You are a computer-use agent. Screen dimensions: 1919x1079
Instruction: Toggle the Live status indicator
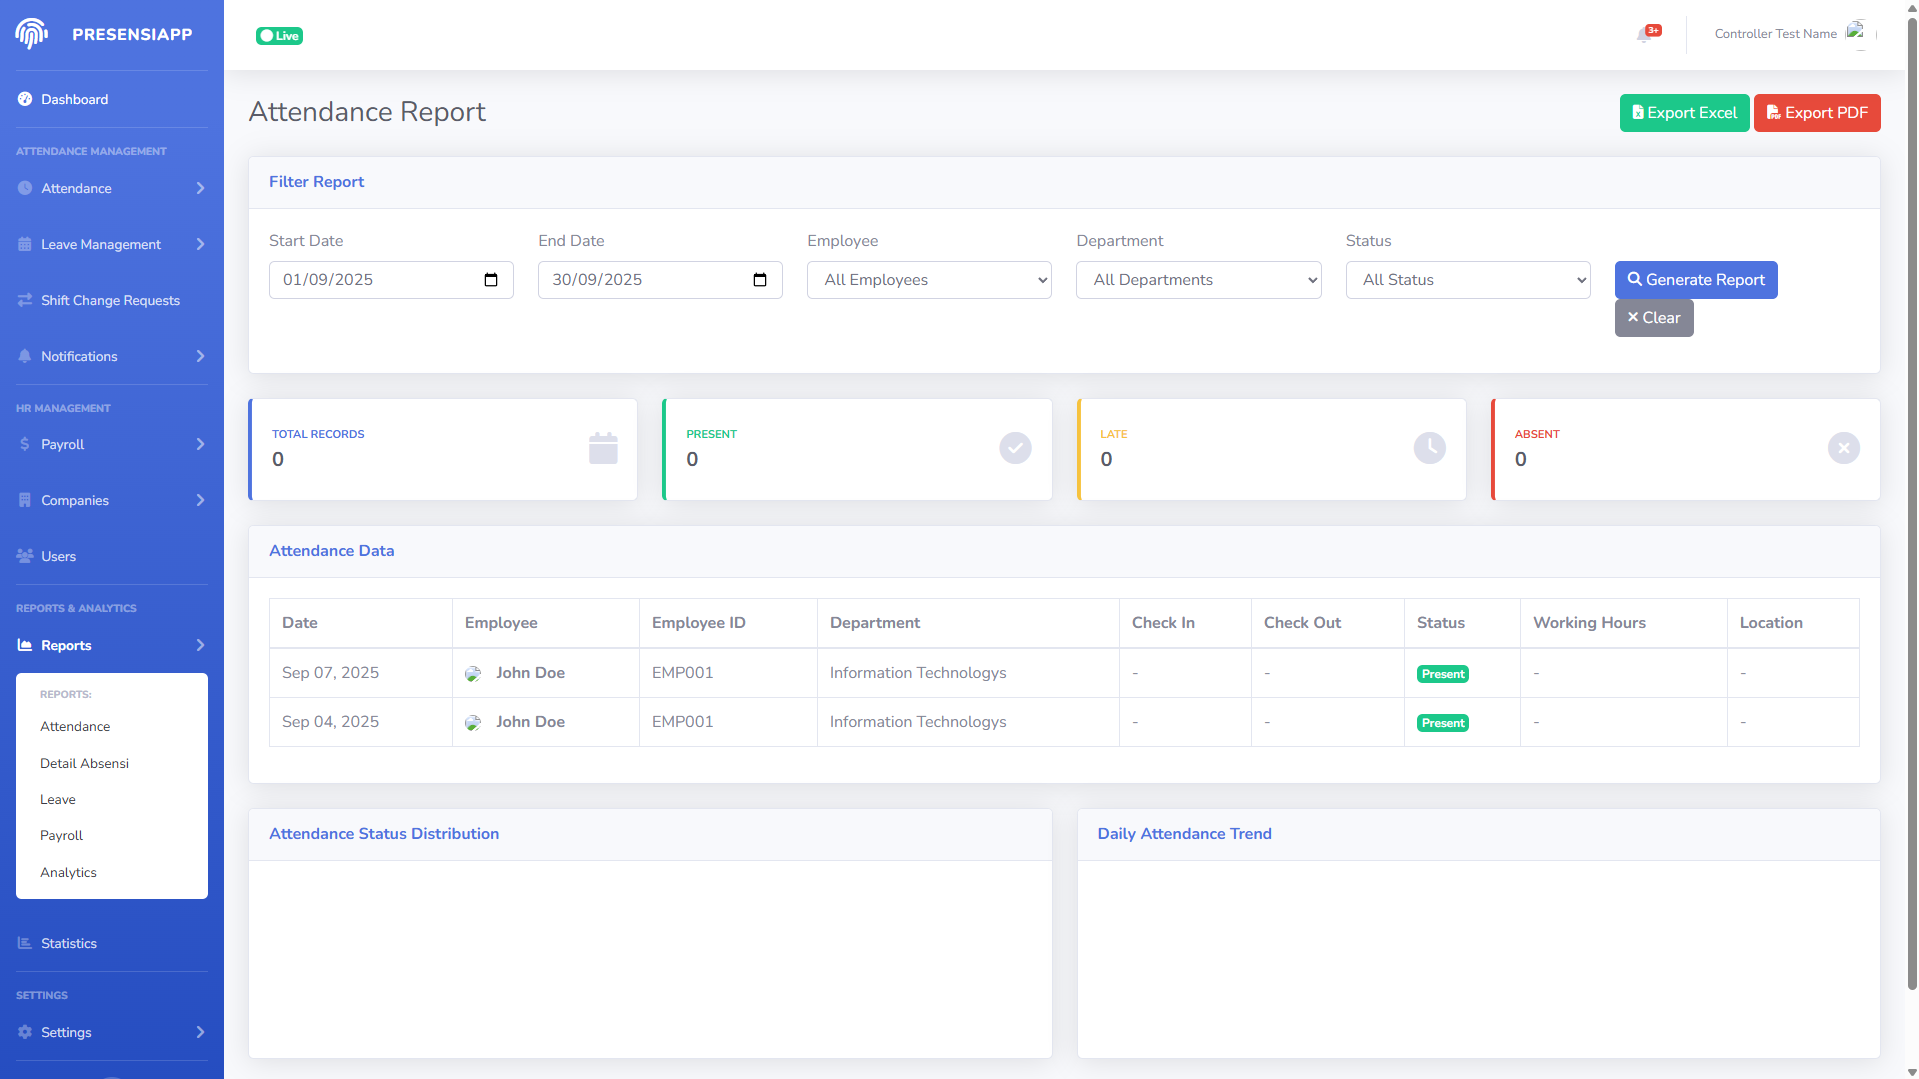(x=279, y=36)
